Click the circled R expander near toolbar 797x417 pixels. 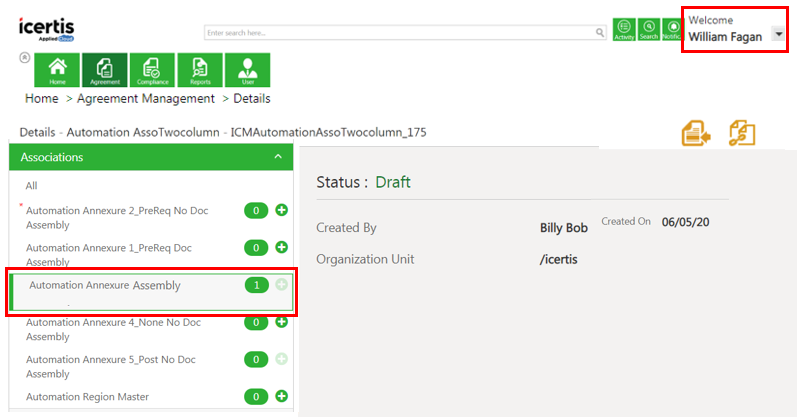point(24,57)
